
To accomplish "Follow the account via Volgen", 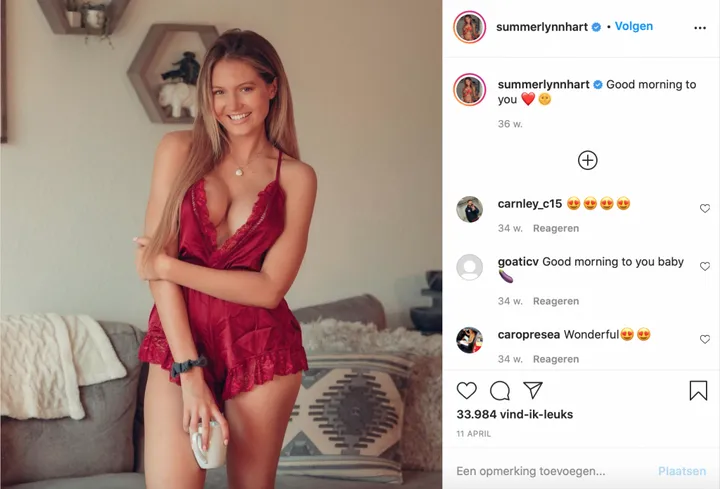I will (634, 26).
